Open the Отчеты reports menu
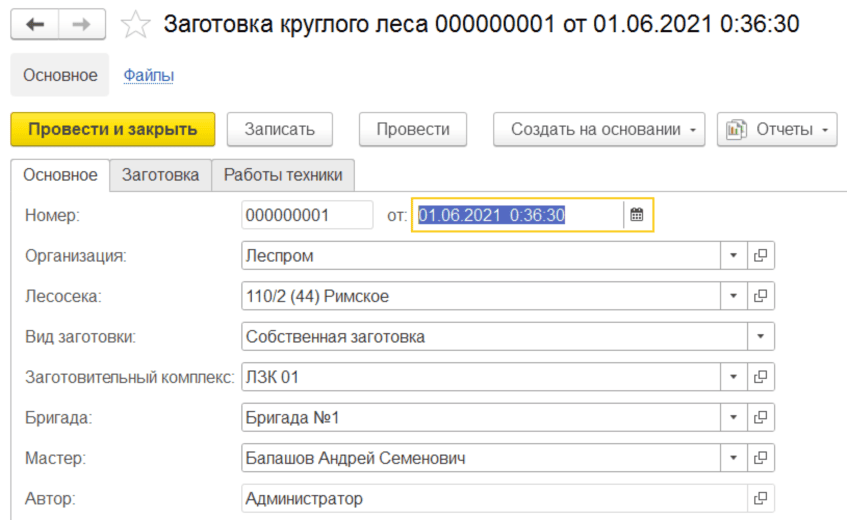The width and height of the screenshot is (847, 520). click(x=777, y=130)
